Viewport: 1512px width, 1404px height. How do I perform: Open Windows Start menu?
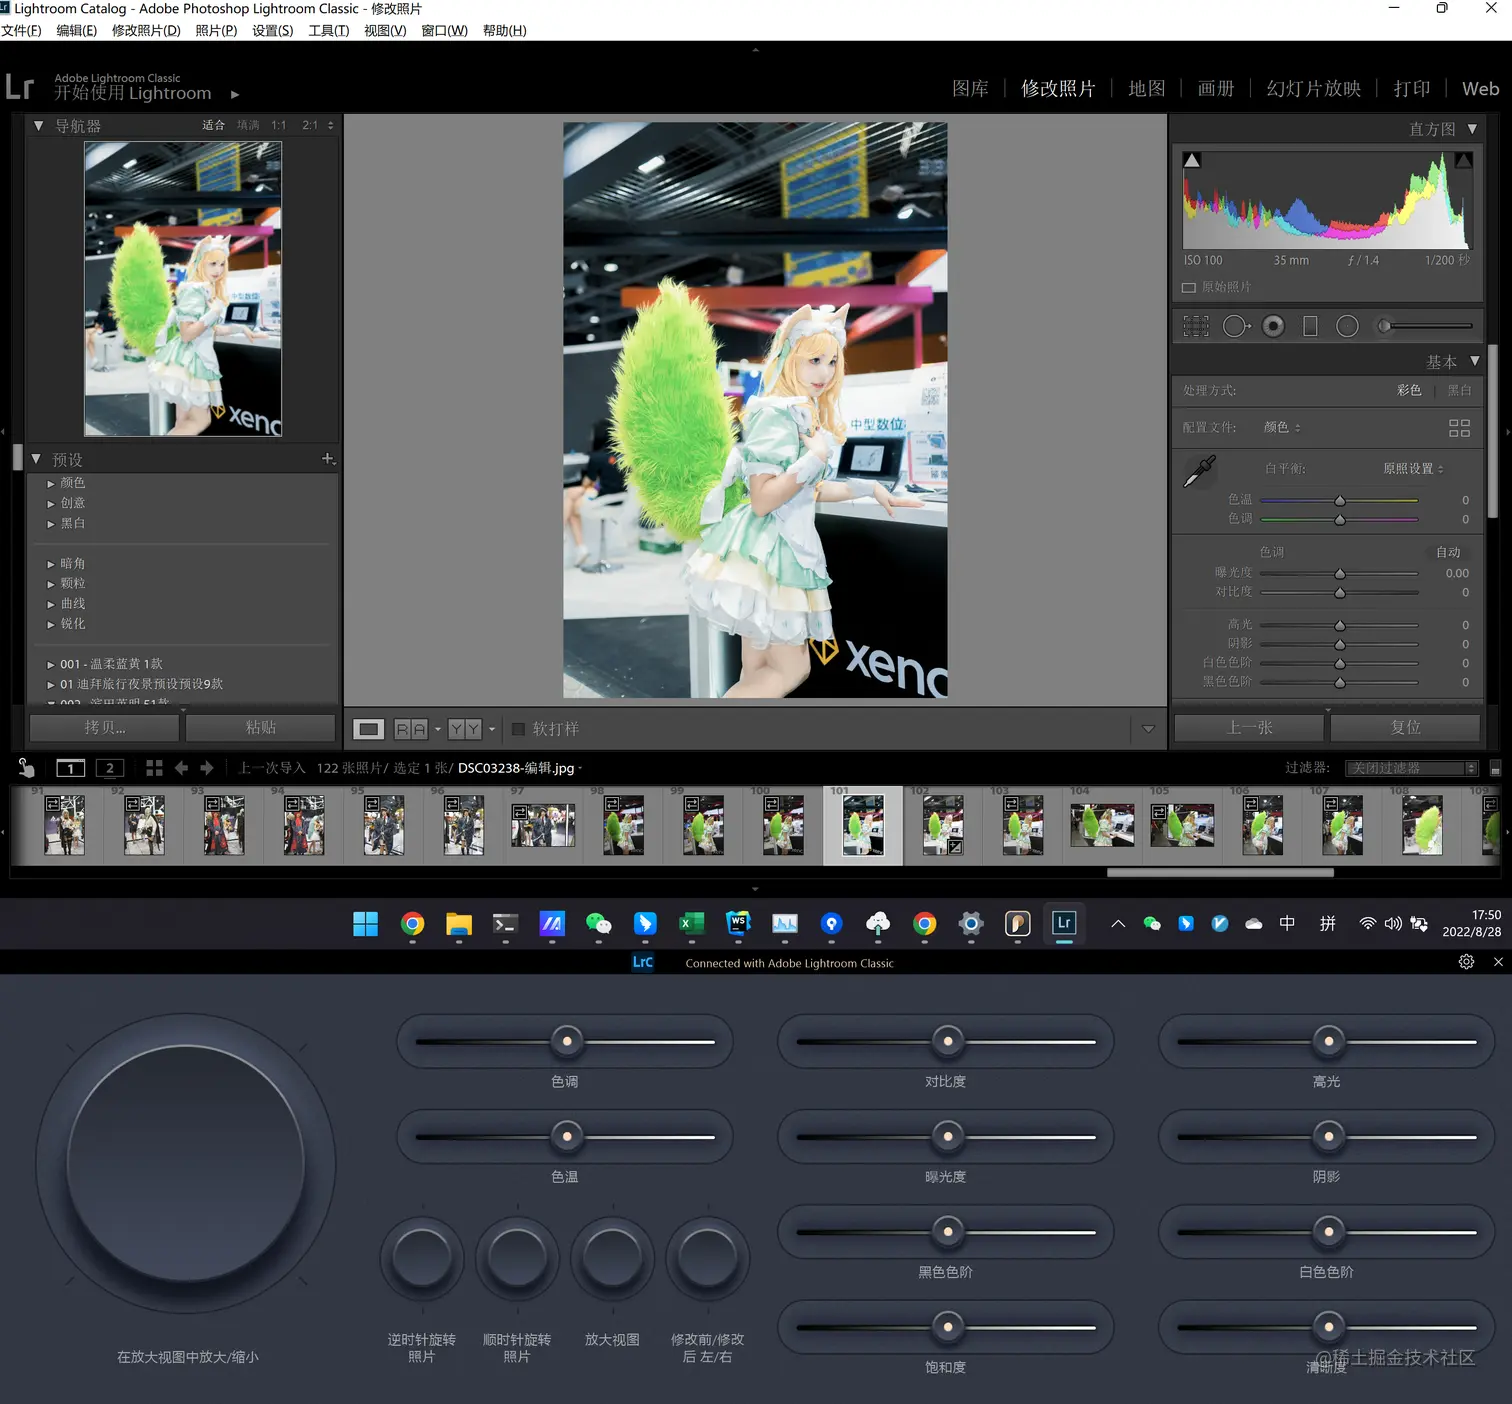pos(365,924)
